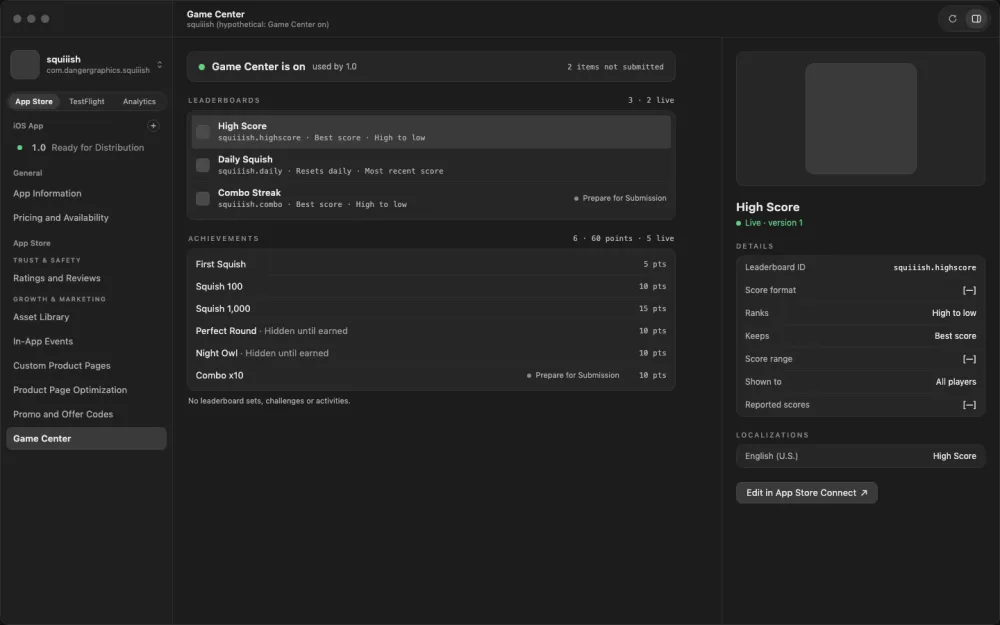
Task: Switch to the Analytics tab
Action: pos(139,101)
